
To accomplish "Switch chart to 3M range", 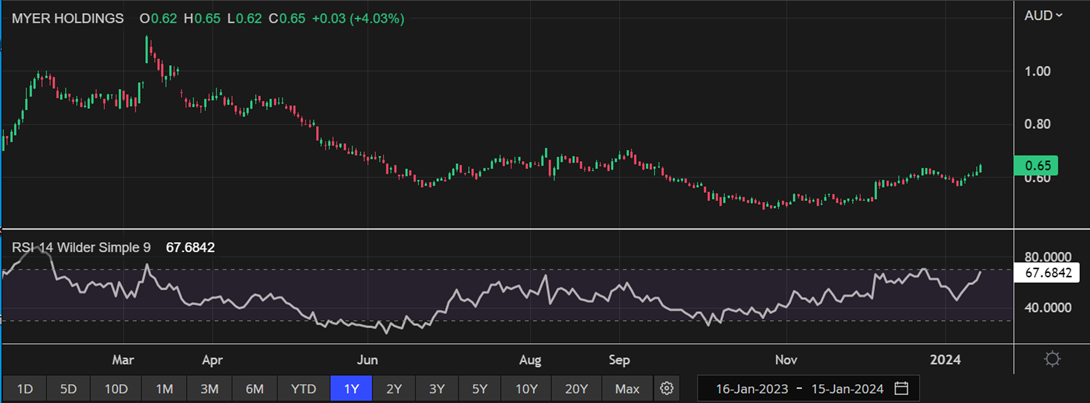I will click(x=209, y=388).
